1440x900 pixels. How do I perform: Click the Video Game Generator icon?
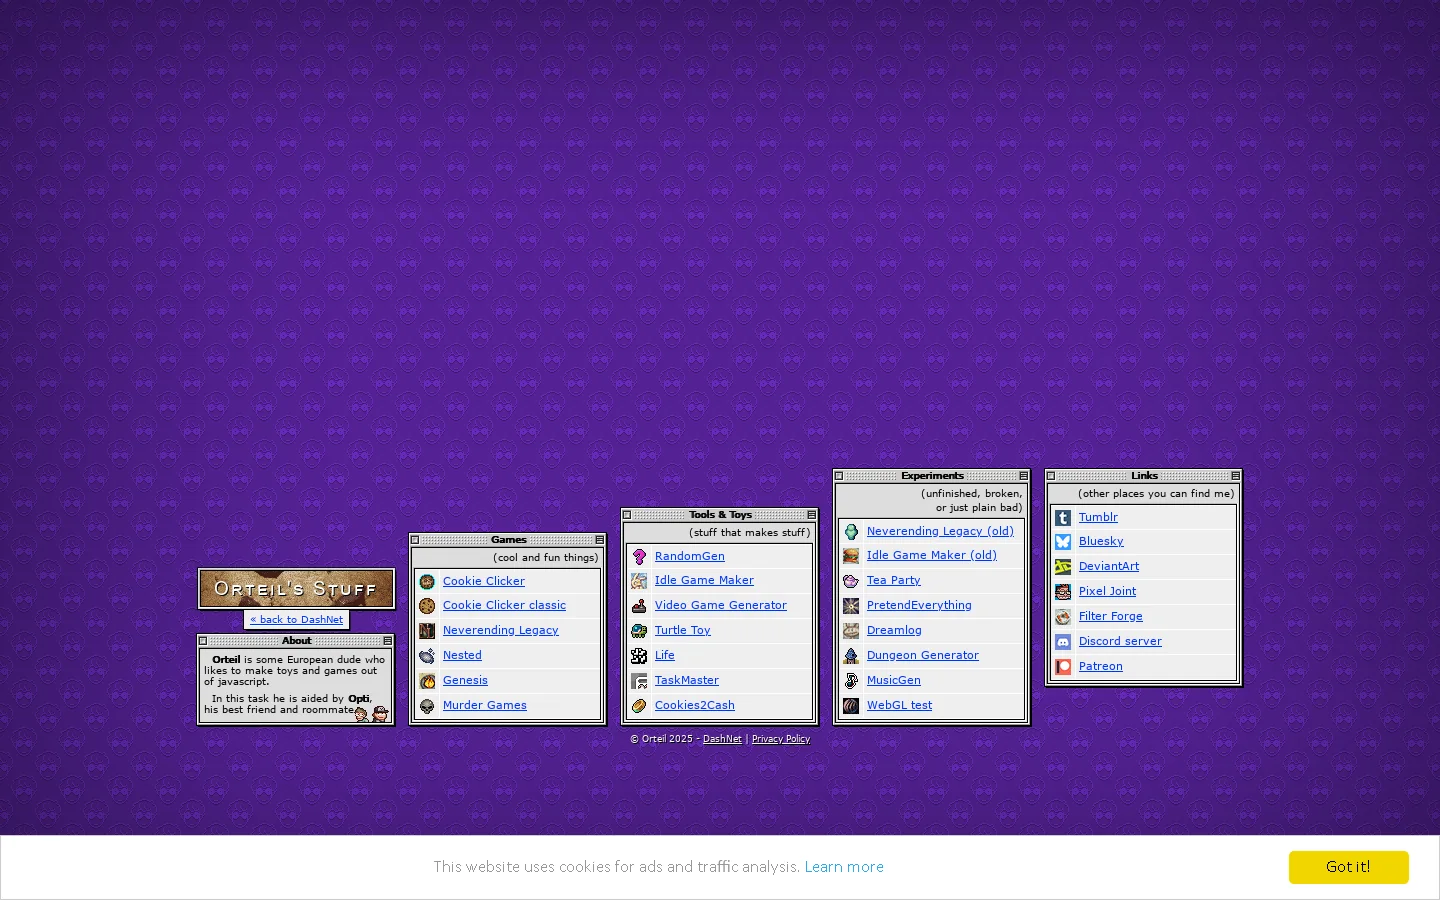[x=639, y=606]
